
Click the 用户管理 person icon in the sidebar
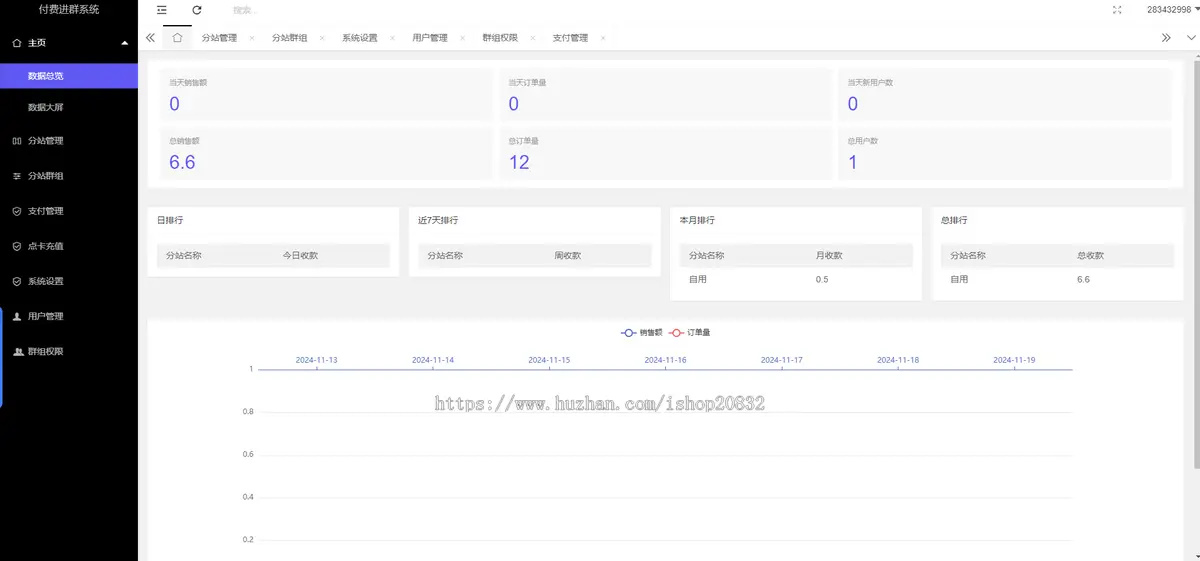[17, 316]
